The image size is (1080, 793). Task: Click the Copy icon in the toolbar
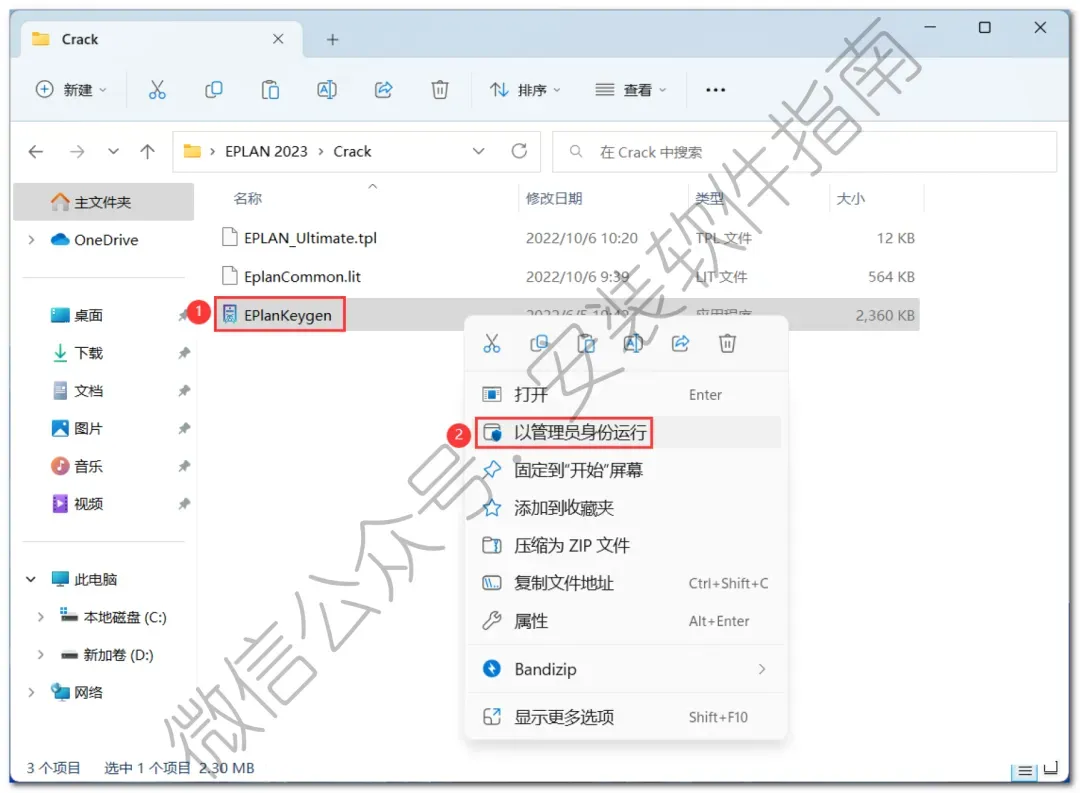214,90
